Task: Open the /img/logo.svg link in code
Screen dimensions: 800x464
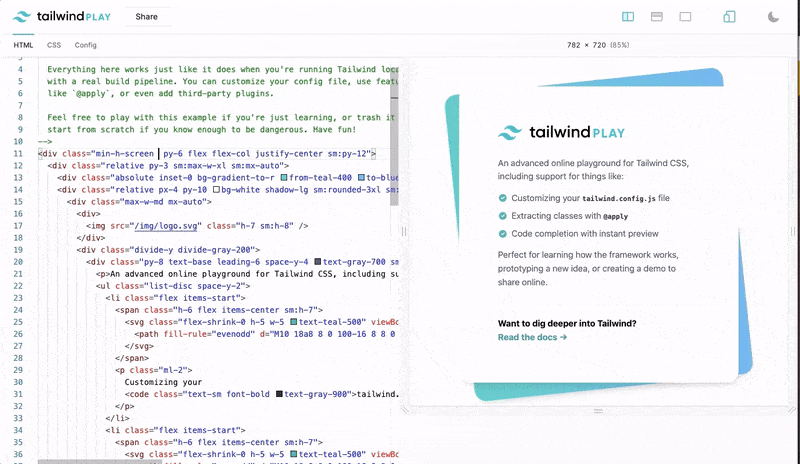Action: 166,226
